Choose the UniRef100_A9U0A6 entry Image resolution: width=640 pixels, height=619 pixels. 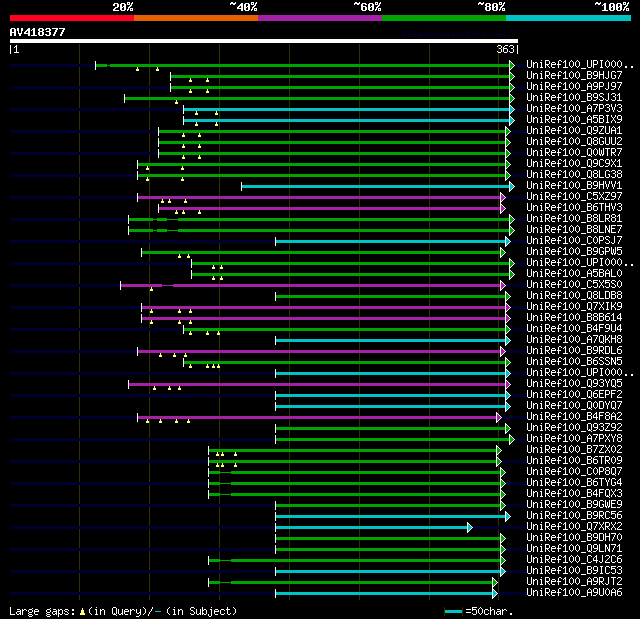point(574,593)
